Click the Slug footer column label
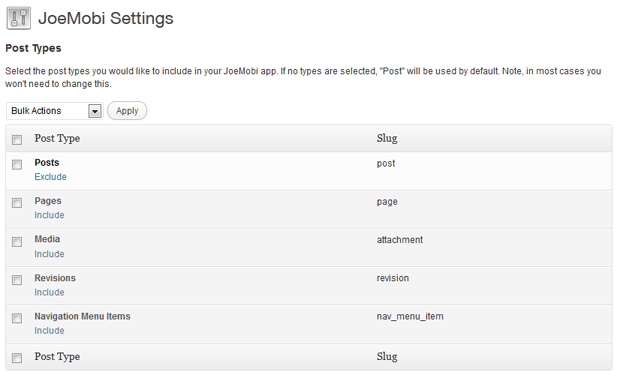 point(387,356)
